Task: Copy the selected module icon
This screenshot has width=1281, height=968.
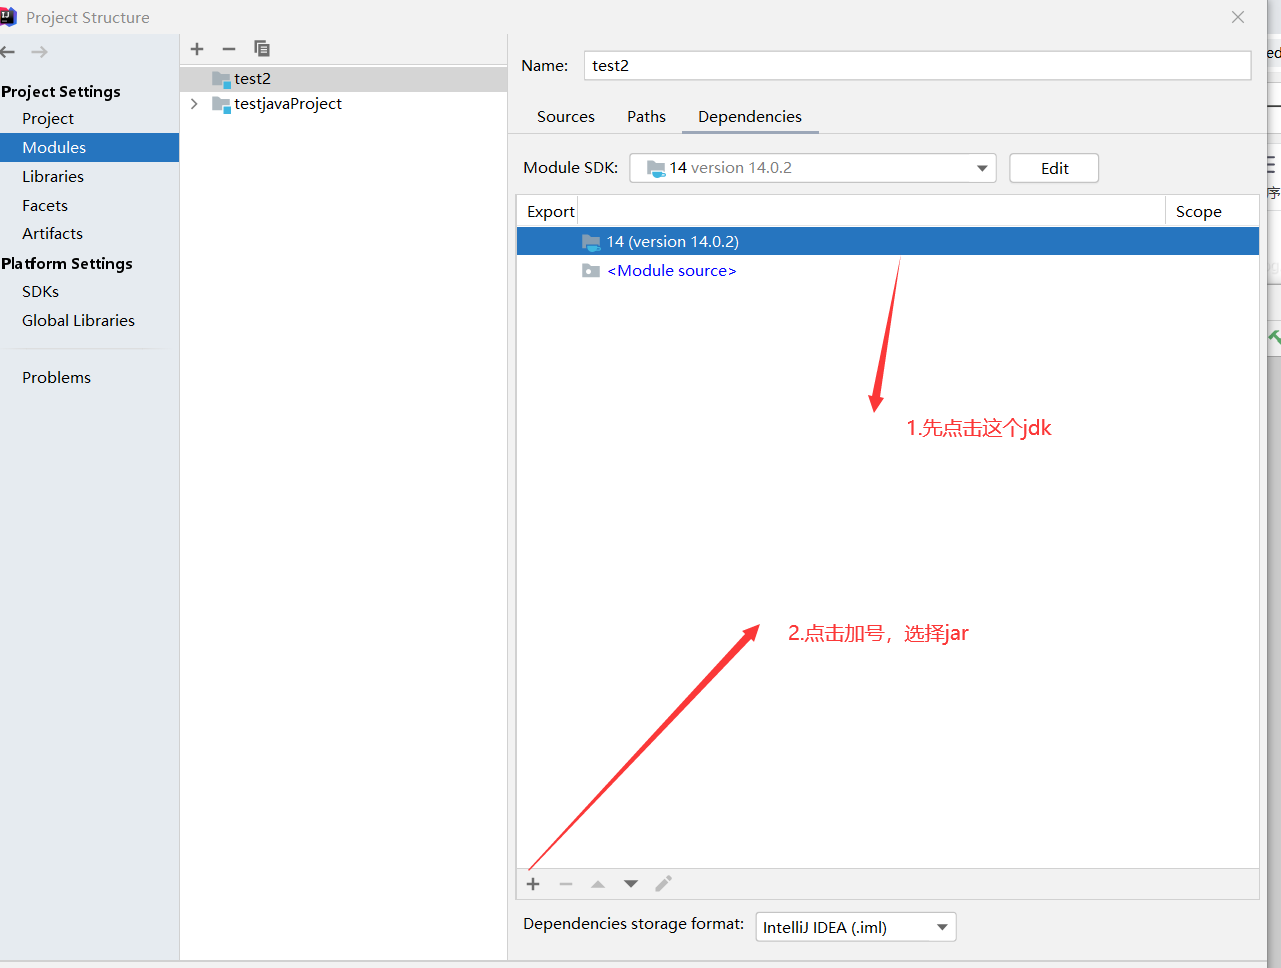Action: click(262, 49)
